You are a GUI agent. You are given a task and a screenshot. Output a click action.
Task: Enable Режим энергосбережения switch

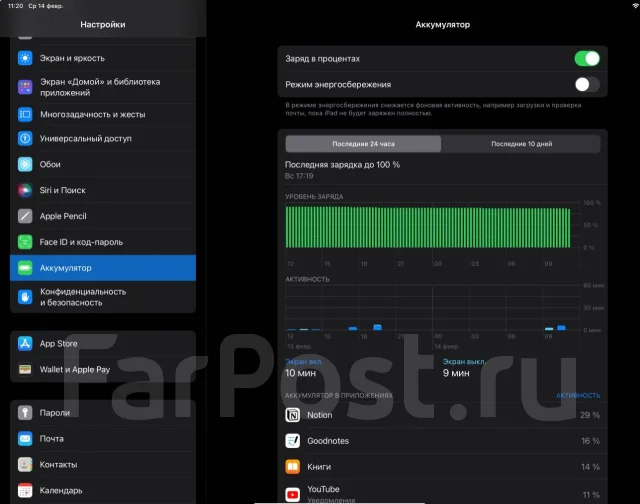(587, 84)
